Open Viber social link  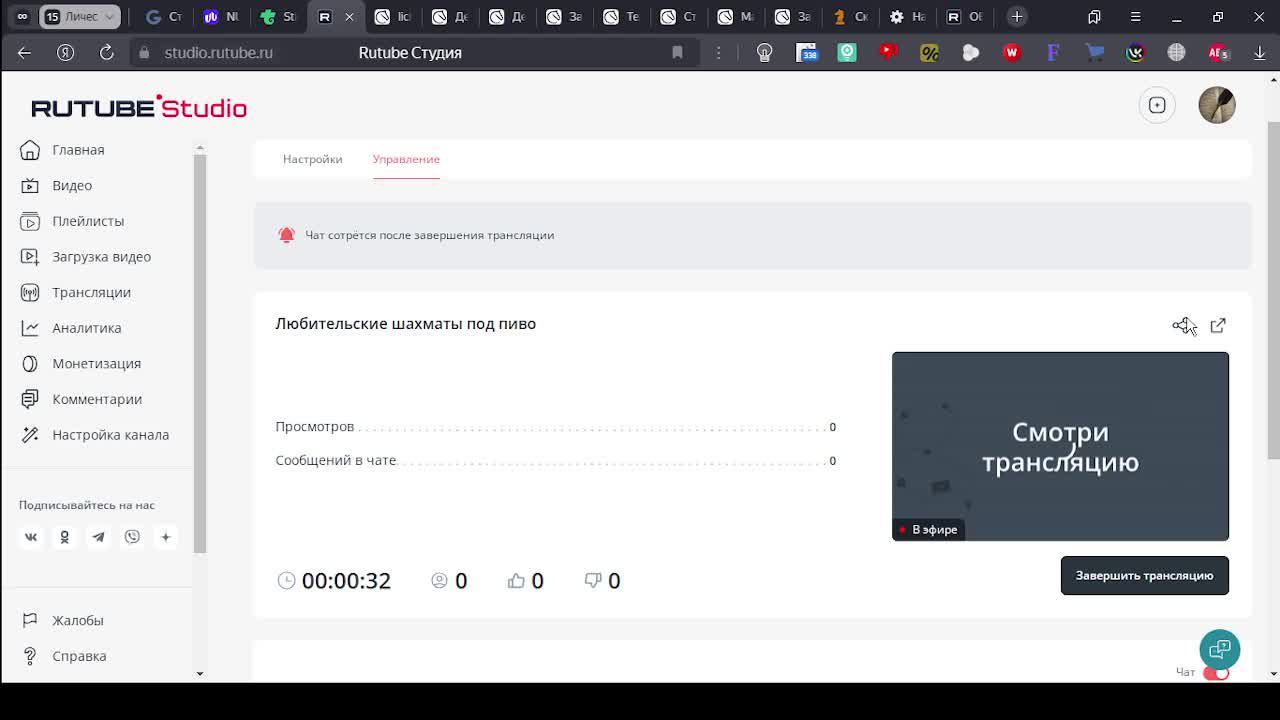tap(132, 537)
